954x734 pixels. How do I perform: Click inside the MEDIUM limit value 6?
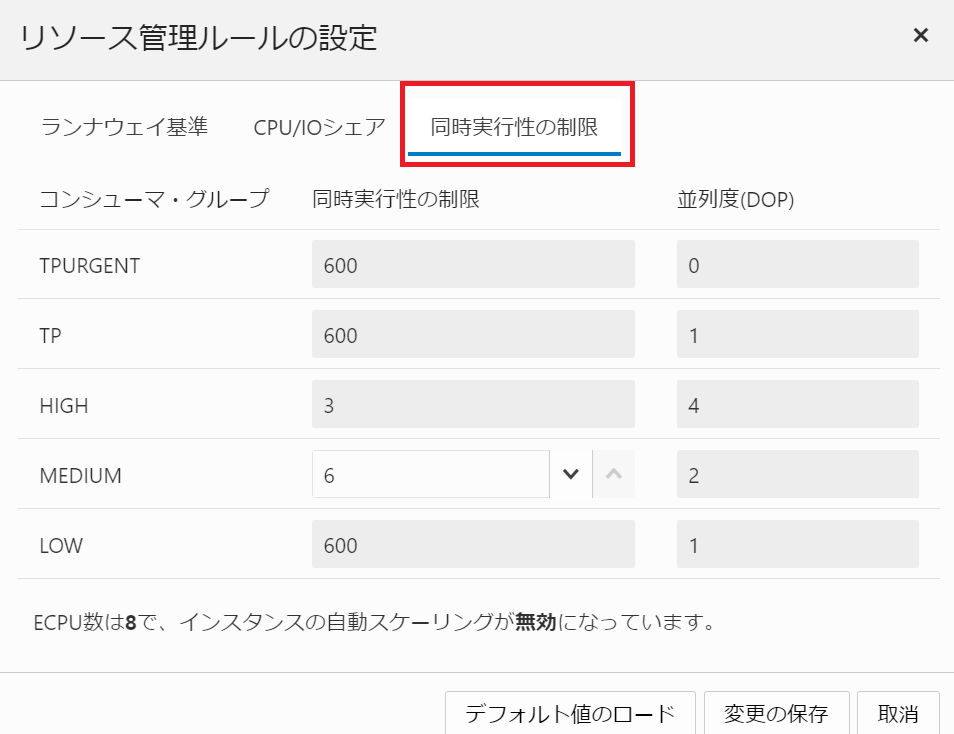(x=430, y=473)
